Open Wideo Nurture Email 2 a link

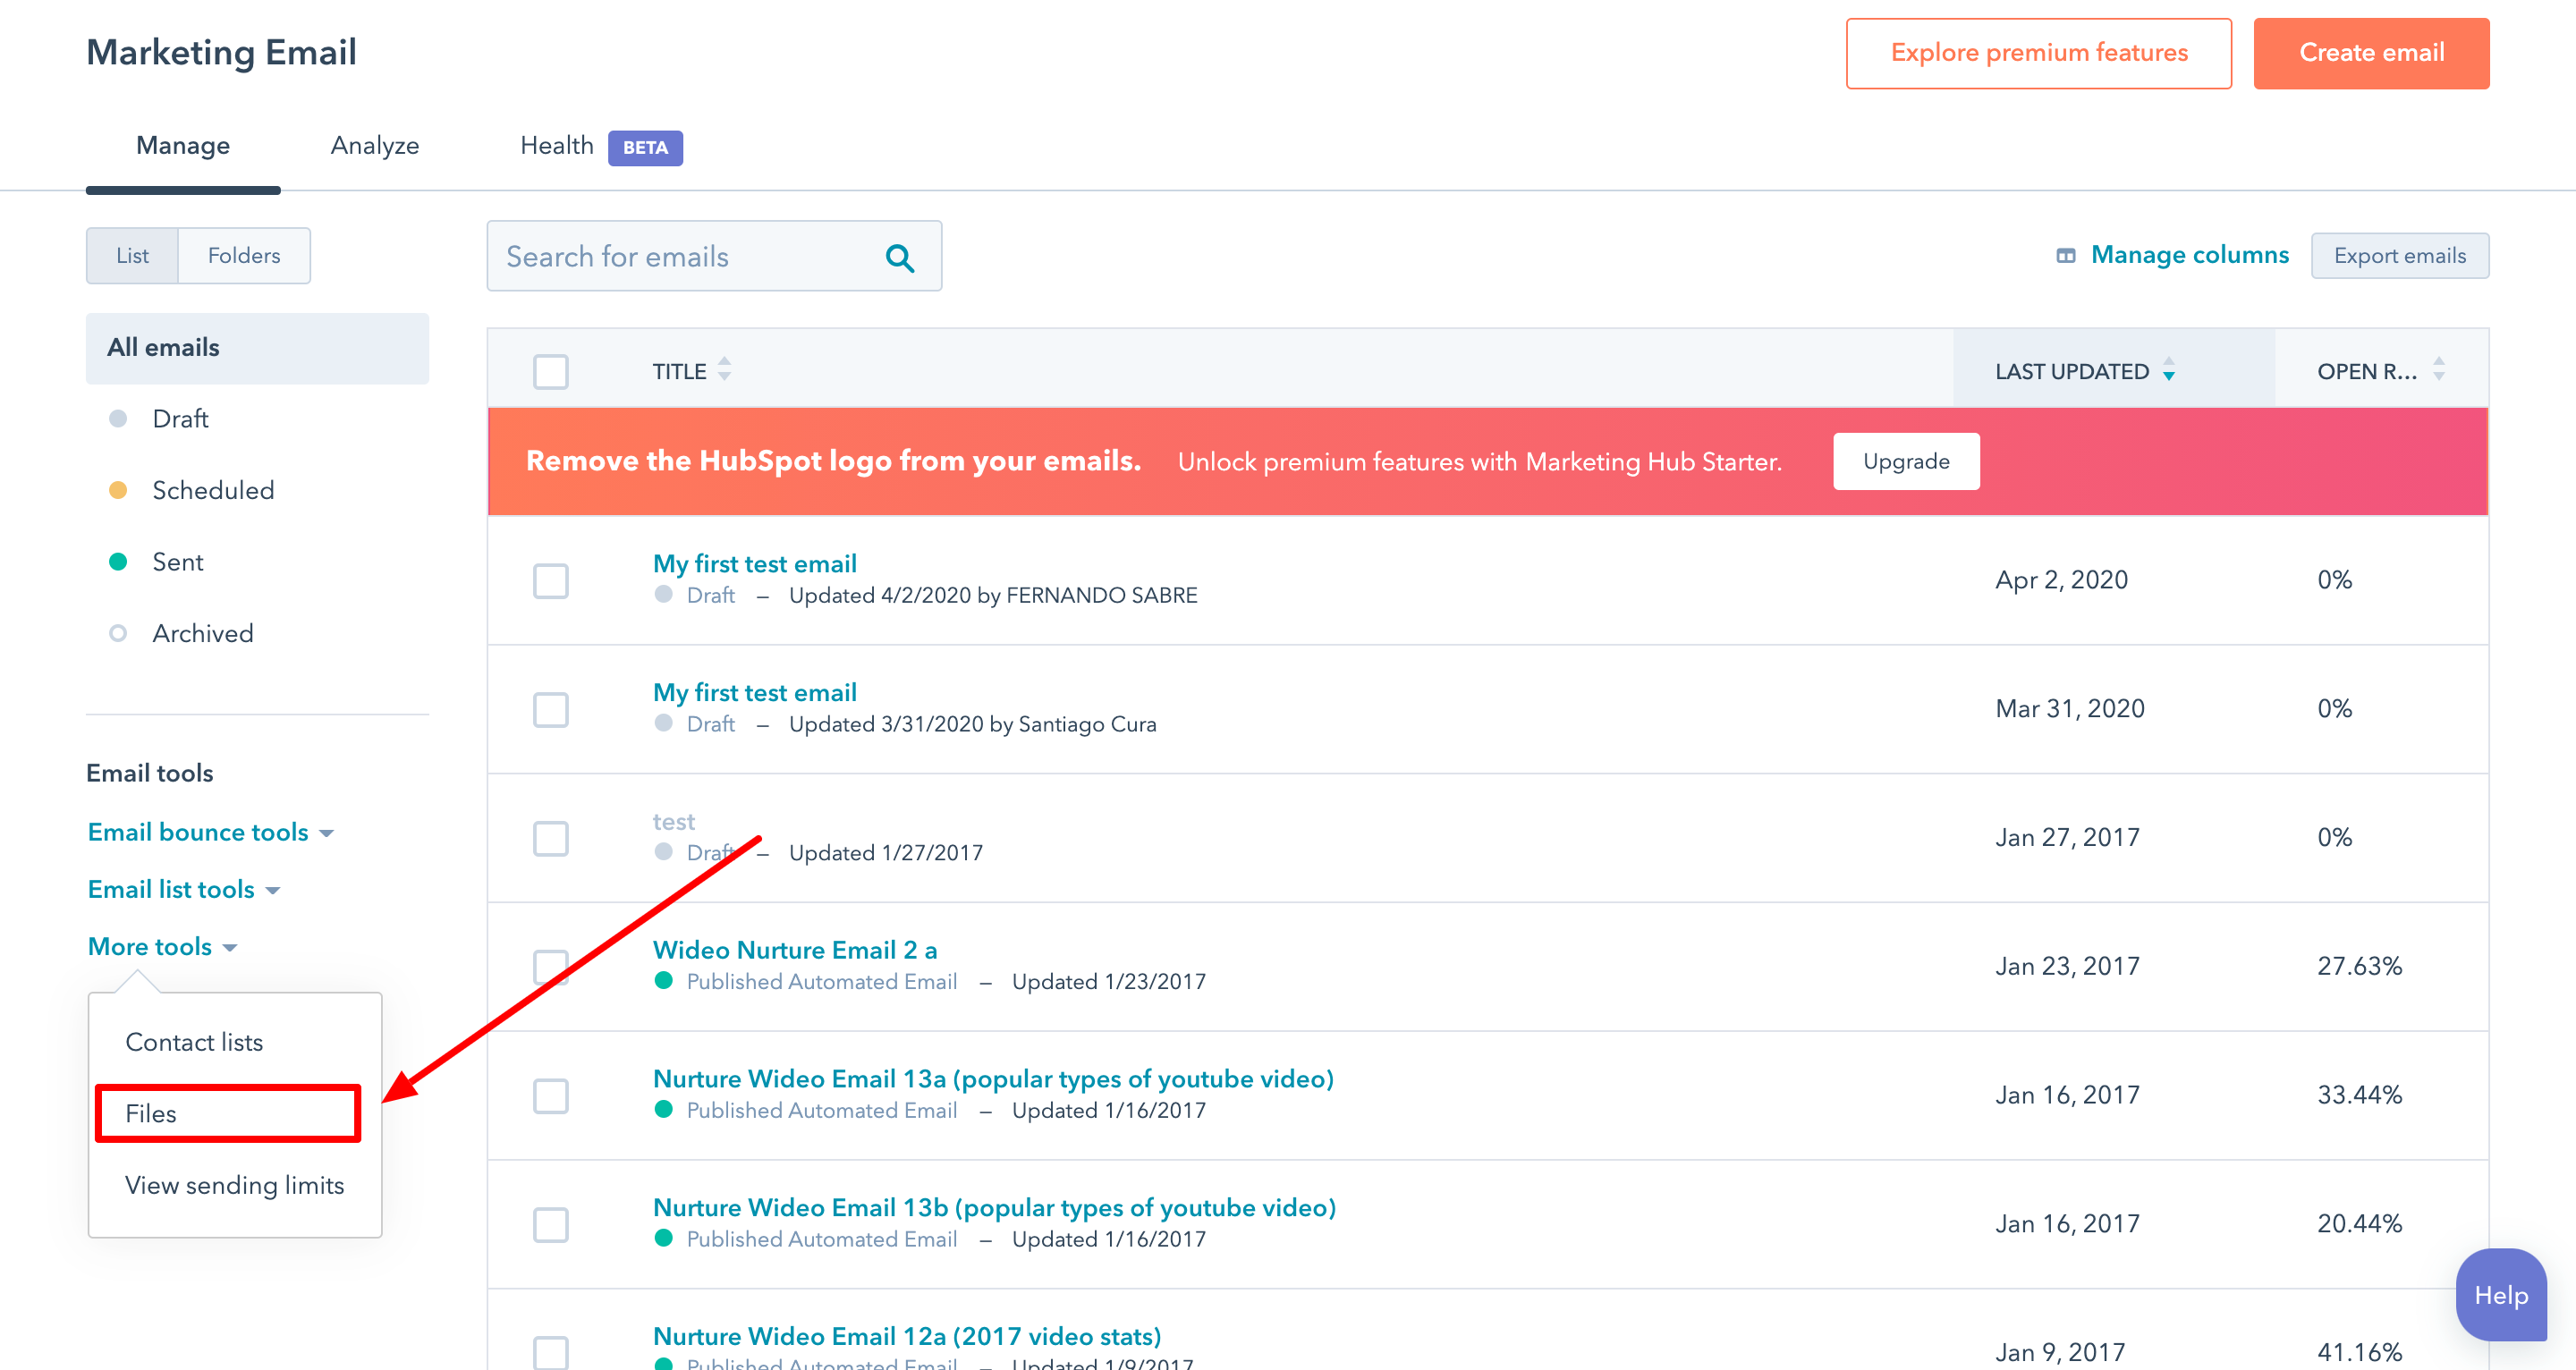794,950
